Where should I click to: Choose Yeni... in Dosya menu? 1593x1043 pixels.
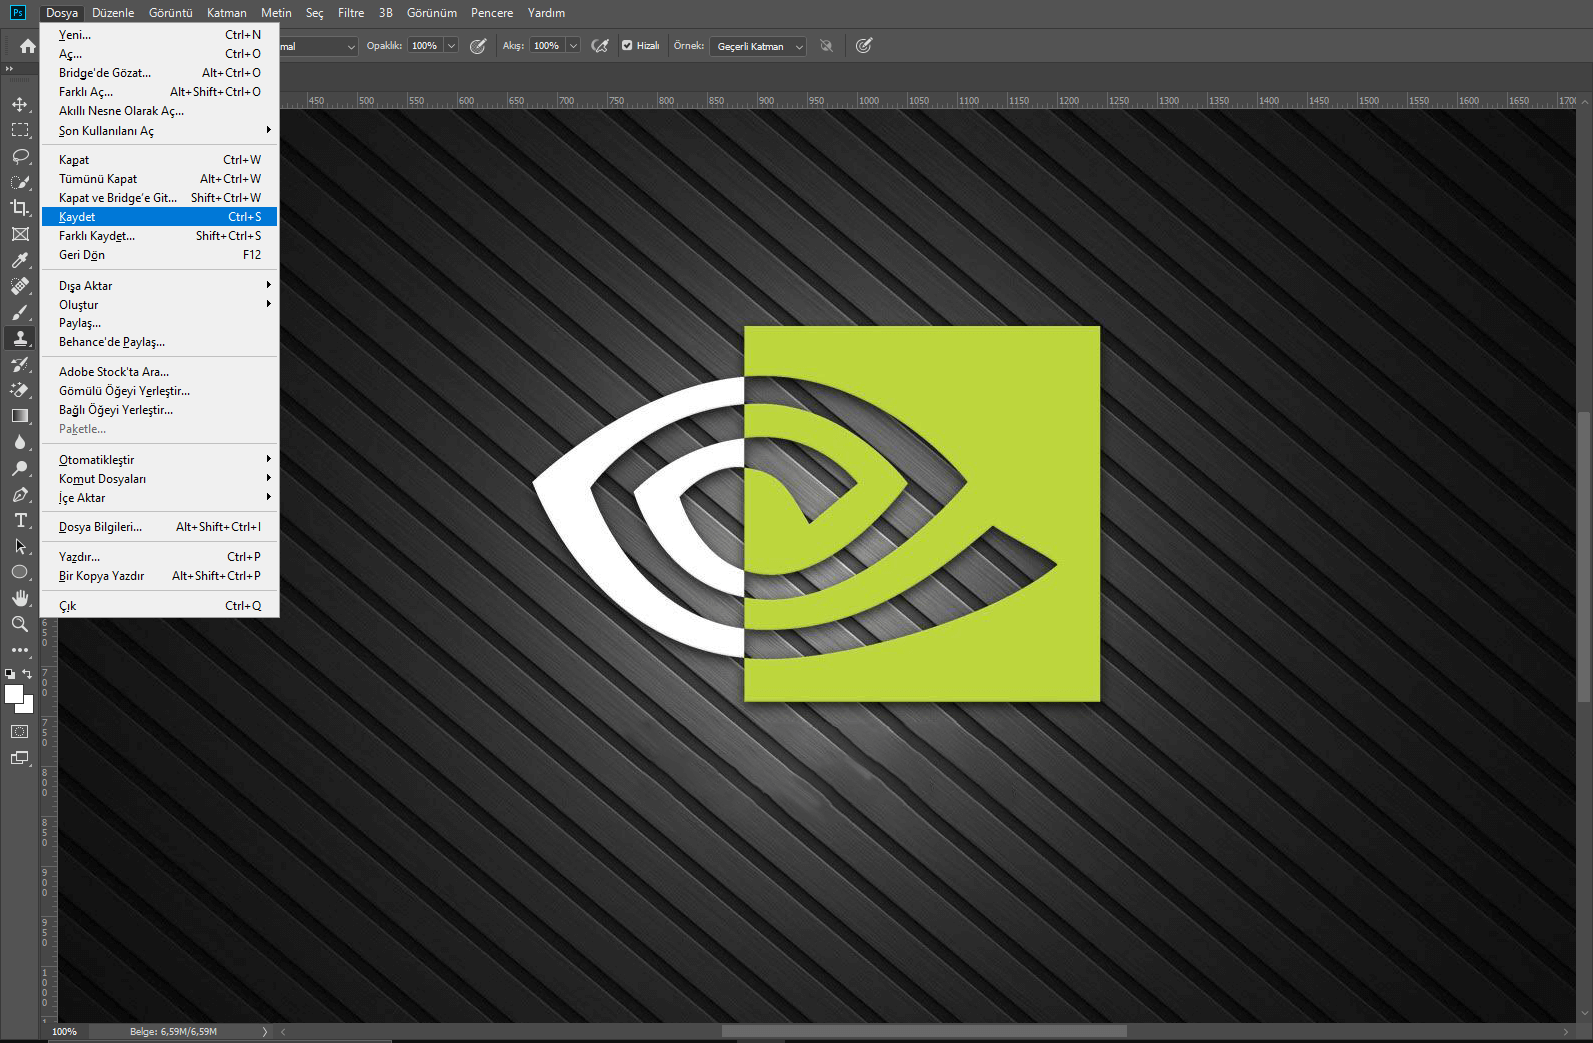(x=160, y=35)
